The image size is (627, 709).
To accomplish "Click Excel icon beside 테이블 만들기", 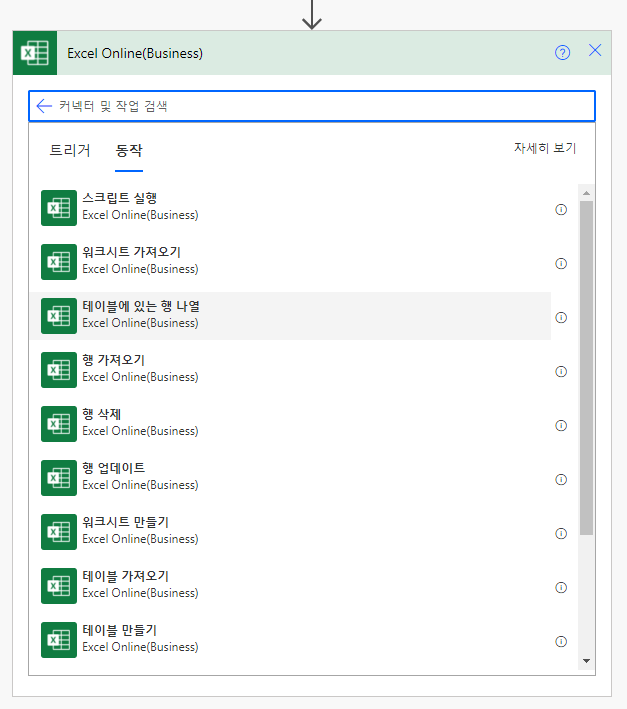I will tap(59, 640).
